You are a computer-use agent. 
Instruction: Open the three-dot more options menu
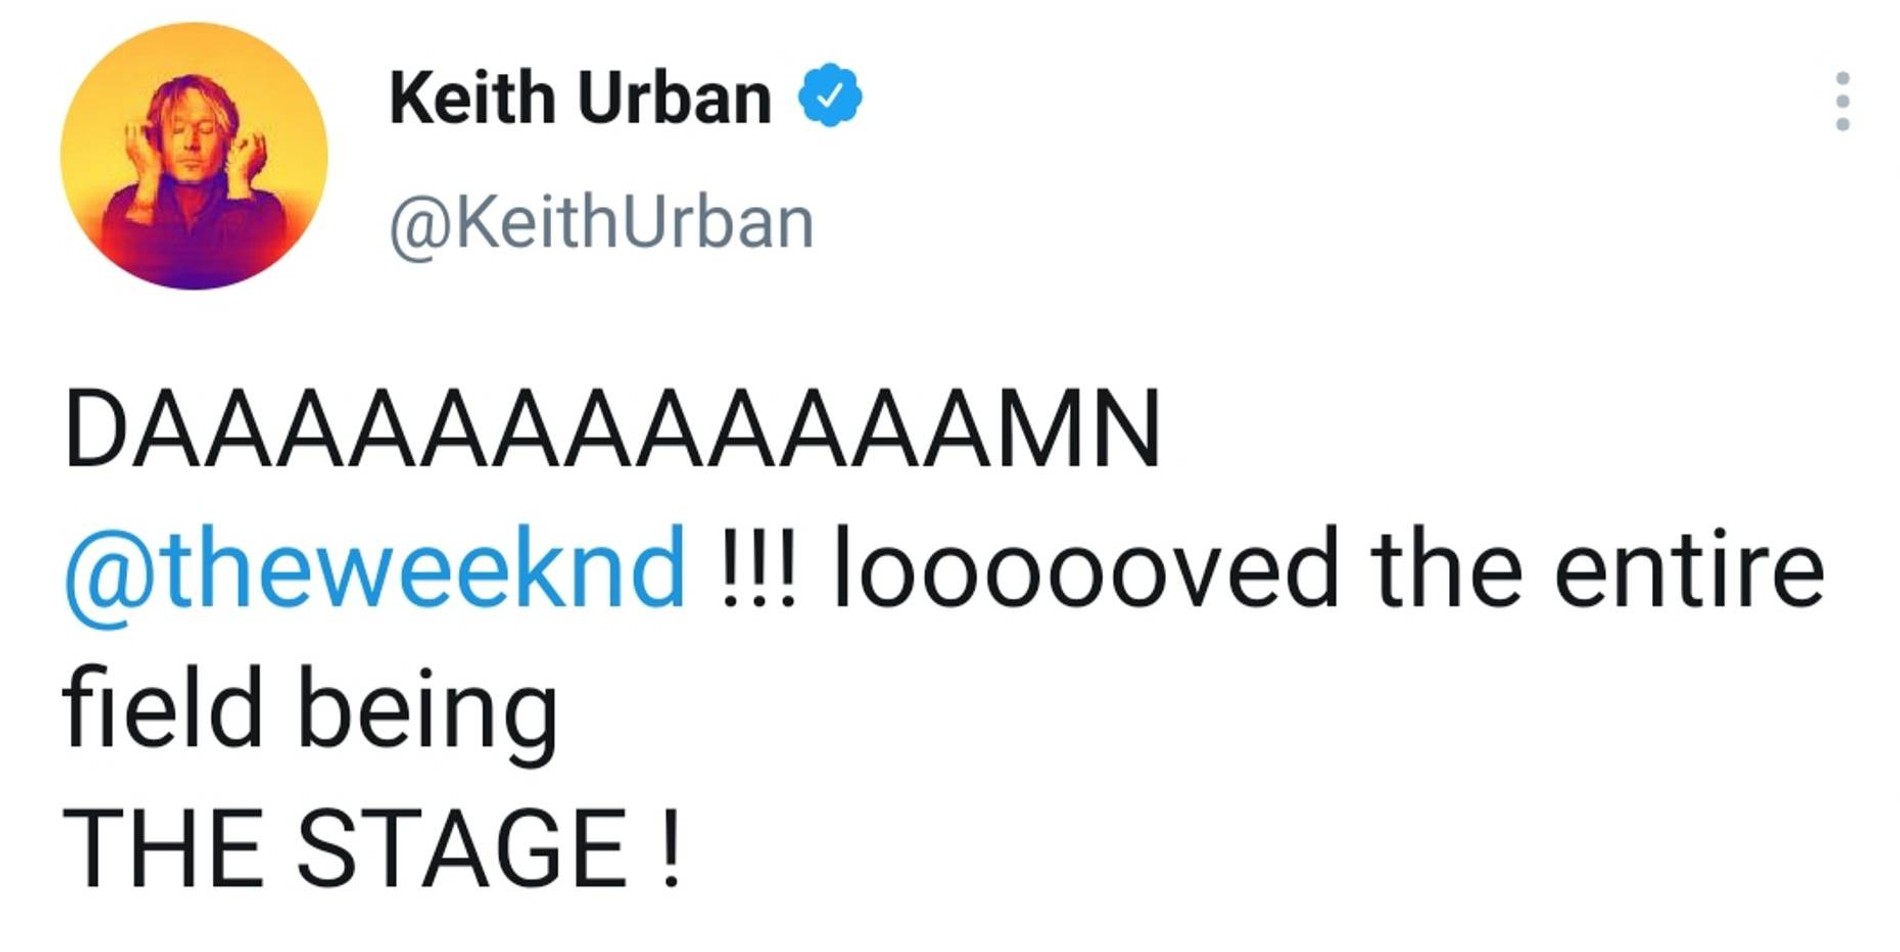(x=1842, y=101)
